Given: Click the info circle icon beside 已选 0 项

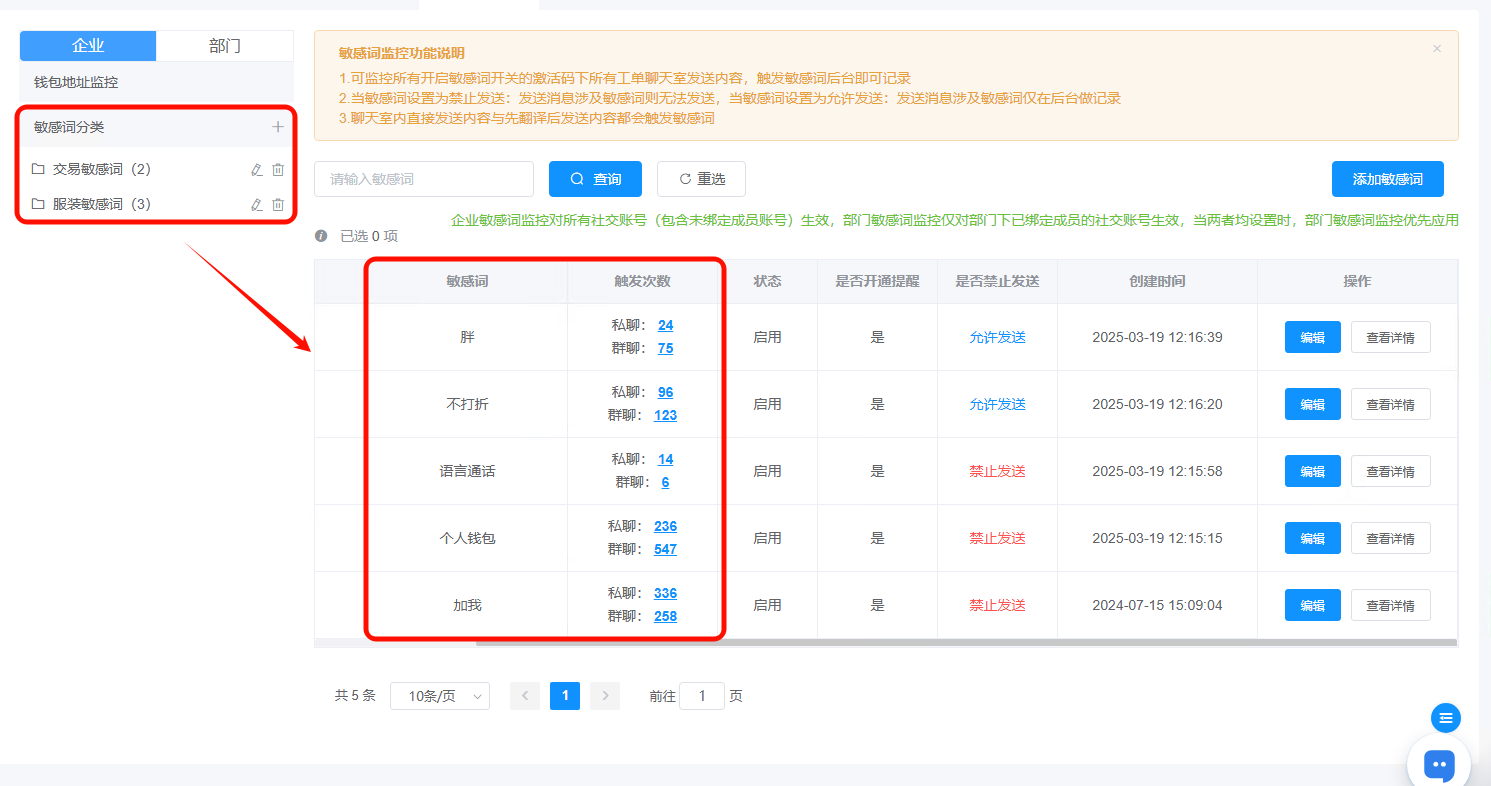Looking at the screenshot, I should [322, 237].
